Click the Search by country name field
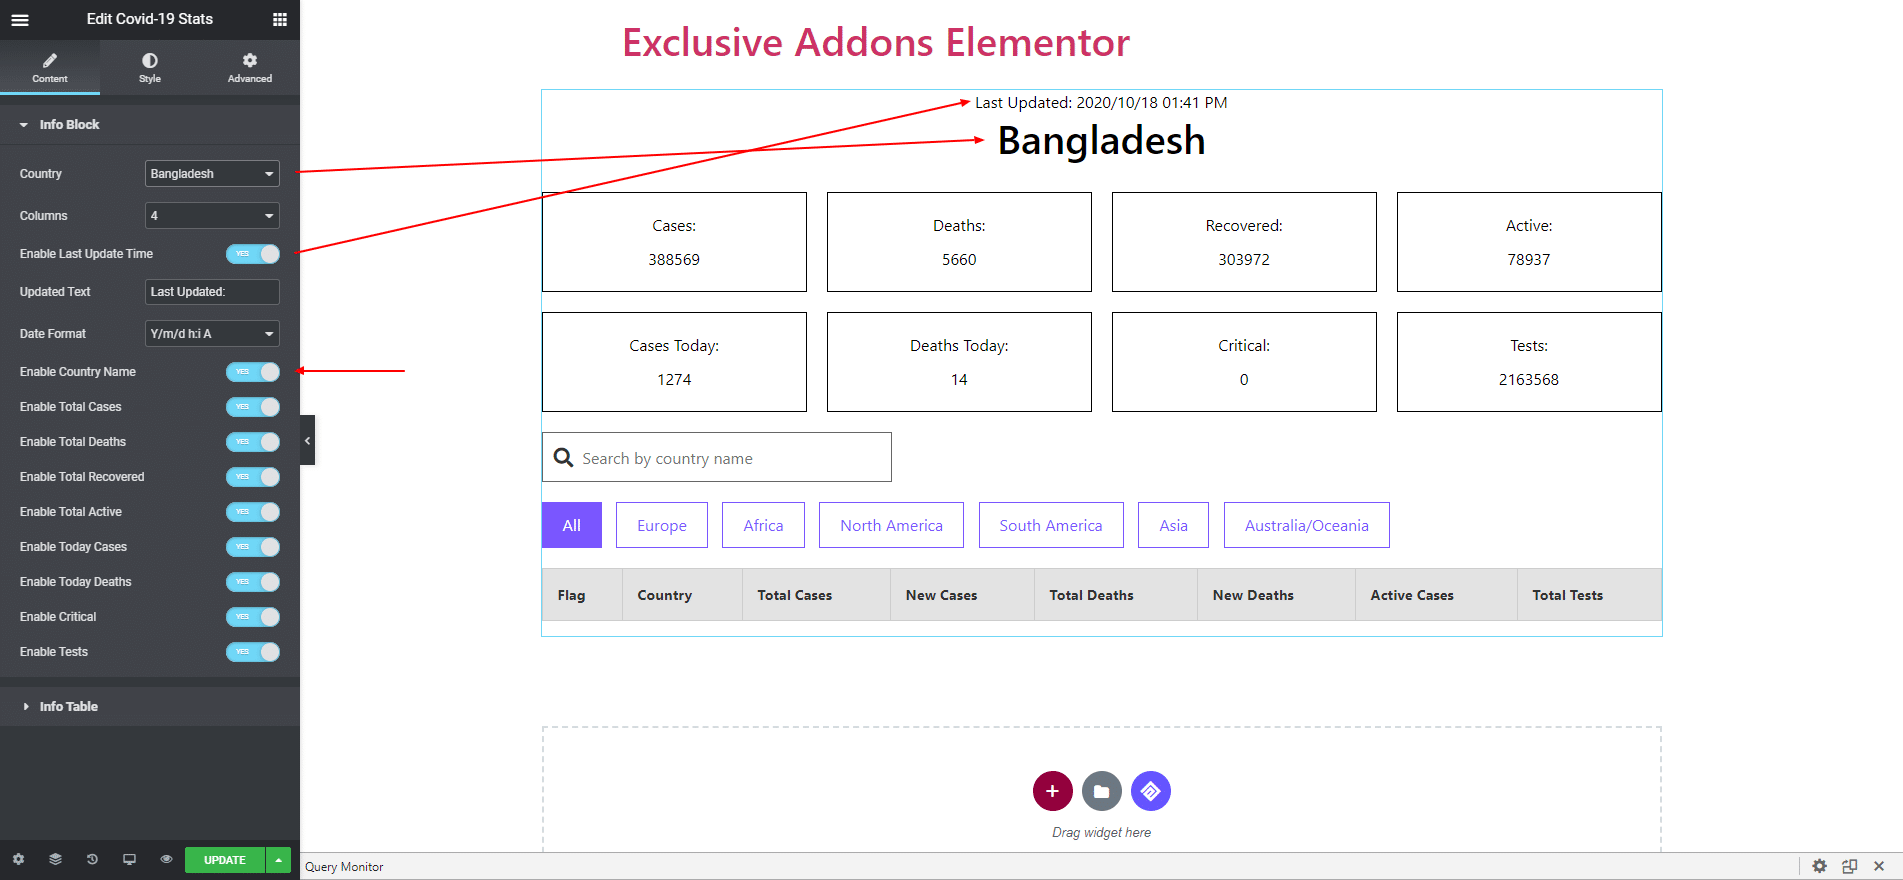Image resolution: width=1903 pixels, height=880 pixels. click(717, 457)
